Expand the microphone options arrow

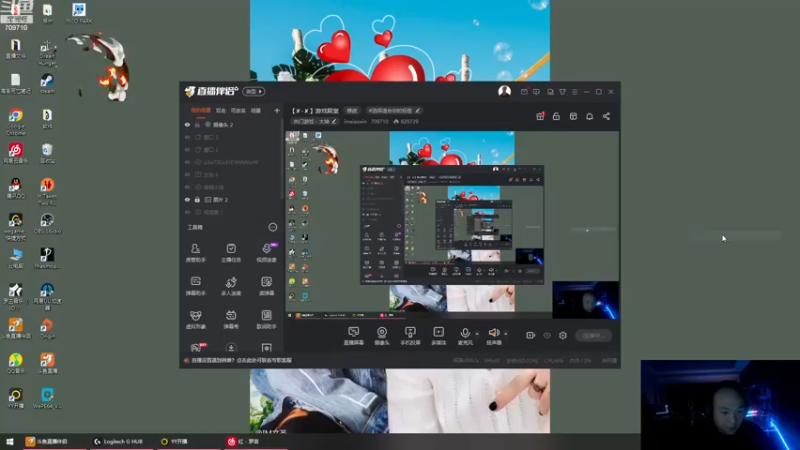pos(477,334)
